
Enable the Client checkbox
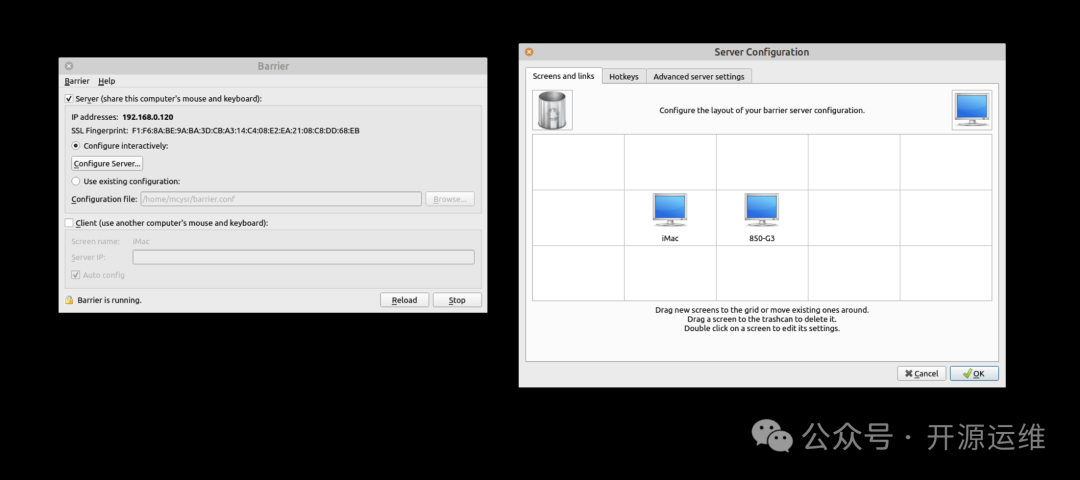pos(69,223)
